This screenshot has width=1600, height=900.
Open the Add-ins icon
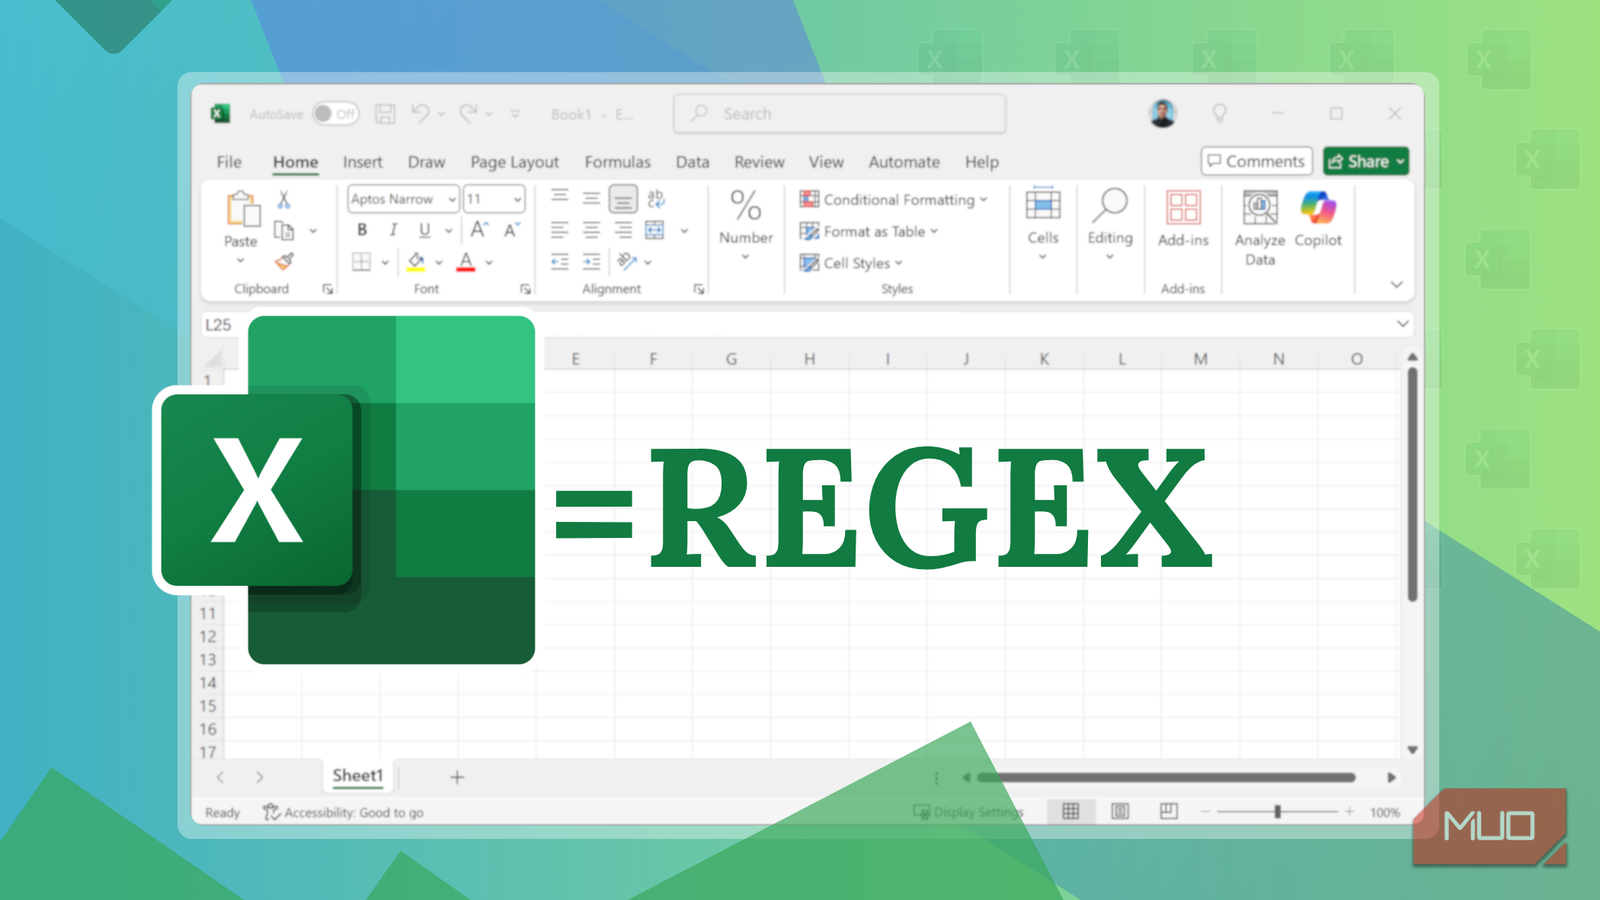tap(1183, 207)
